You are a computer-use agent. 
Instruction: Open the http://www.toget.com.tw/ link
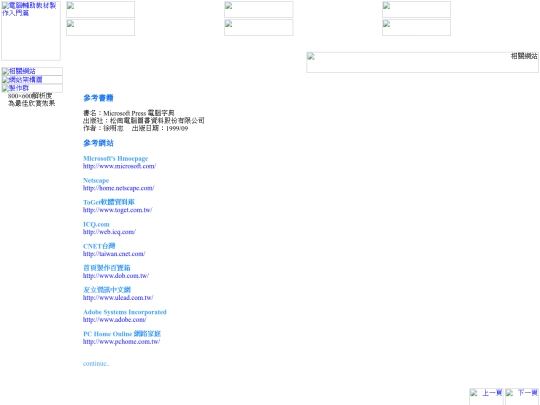tap(117, 210)
